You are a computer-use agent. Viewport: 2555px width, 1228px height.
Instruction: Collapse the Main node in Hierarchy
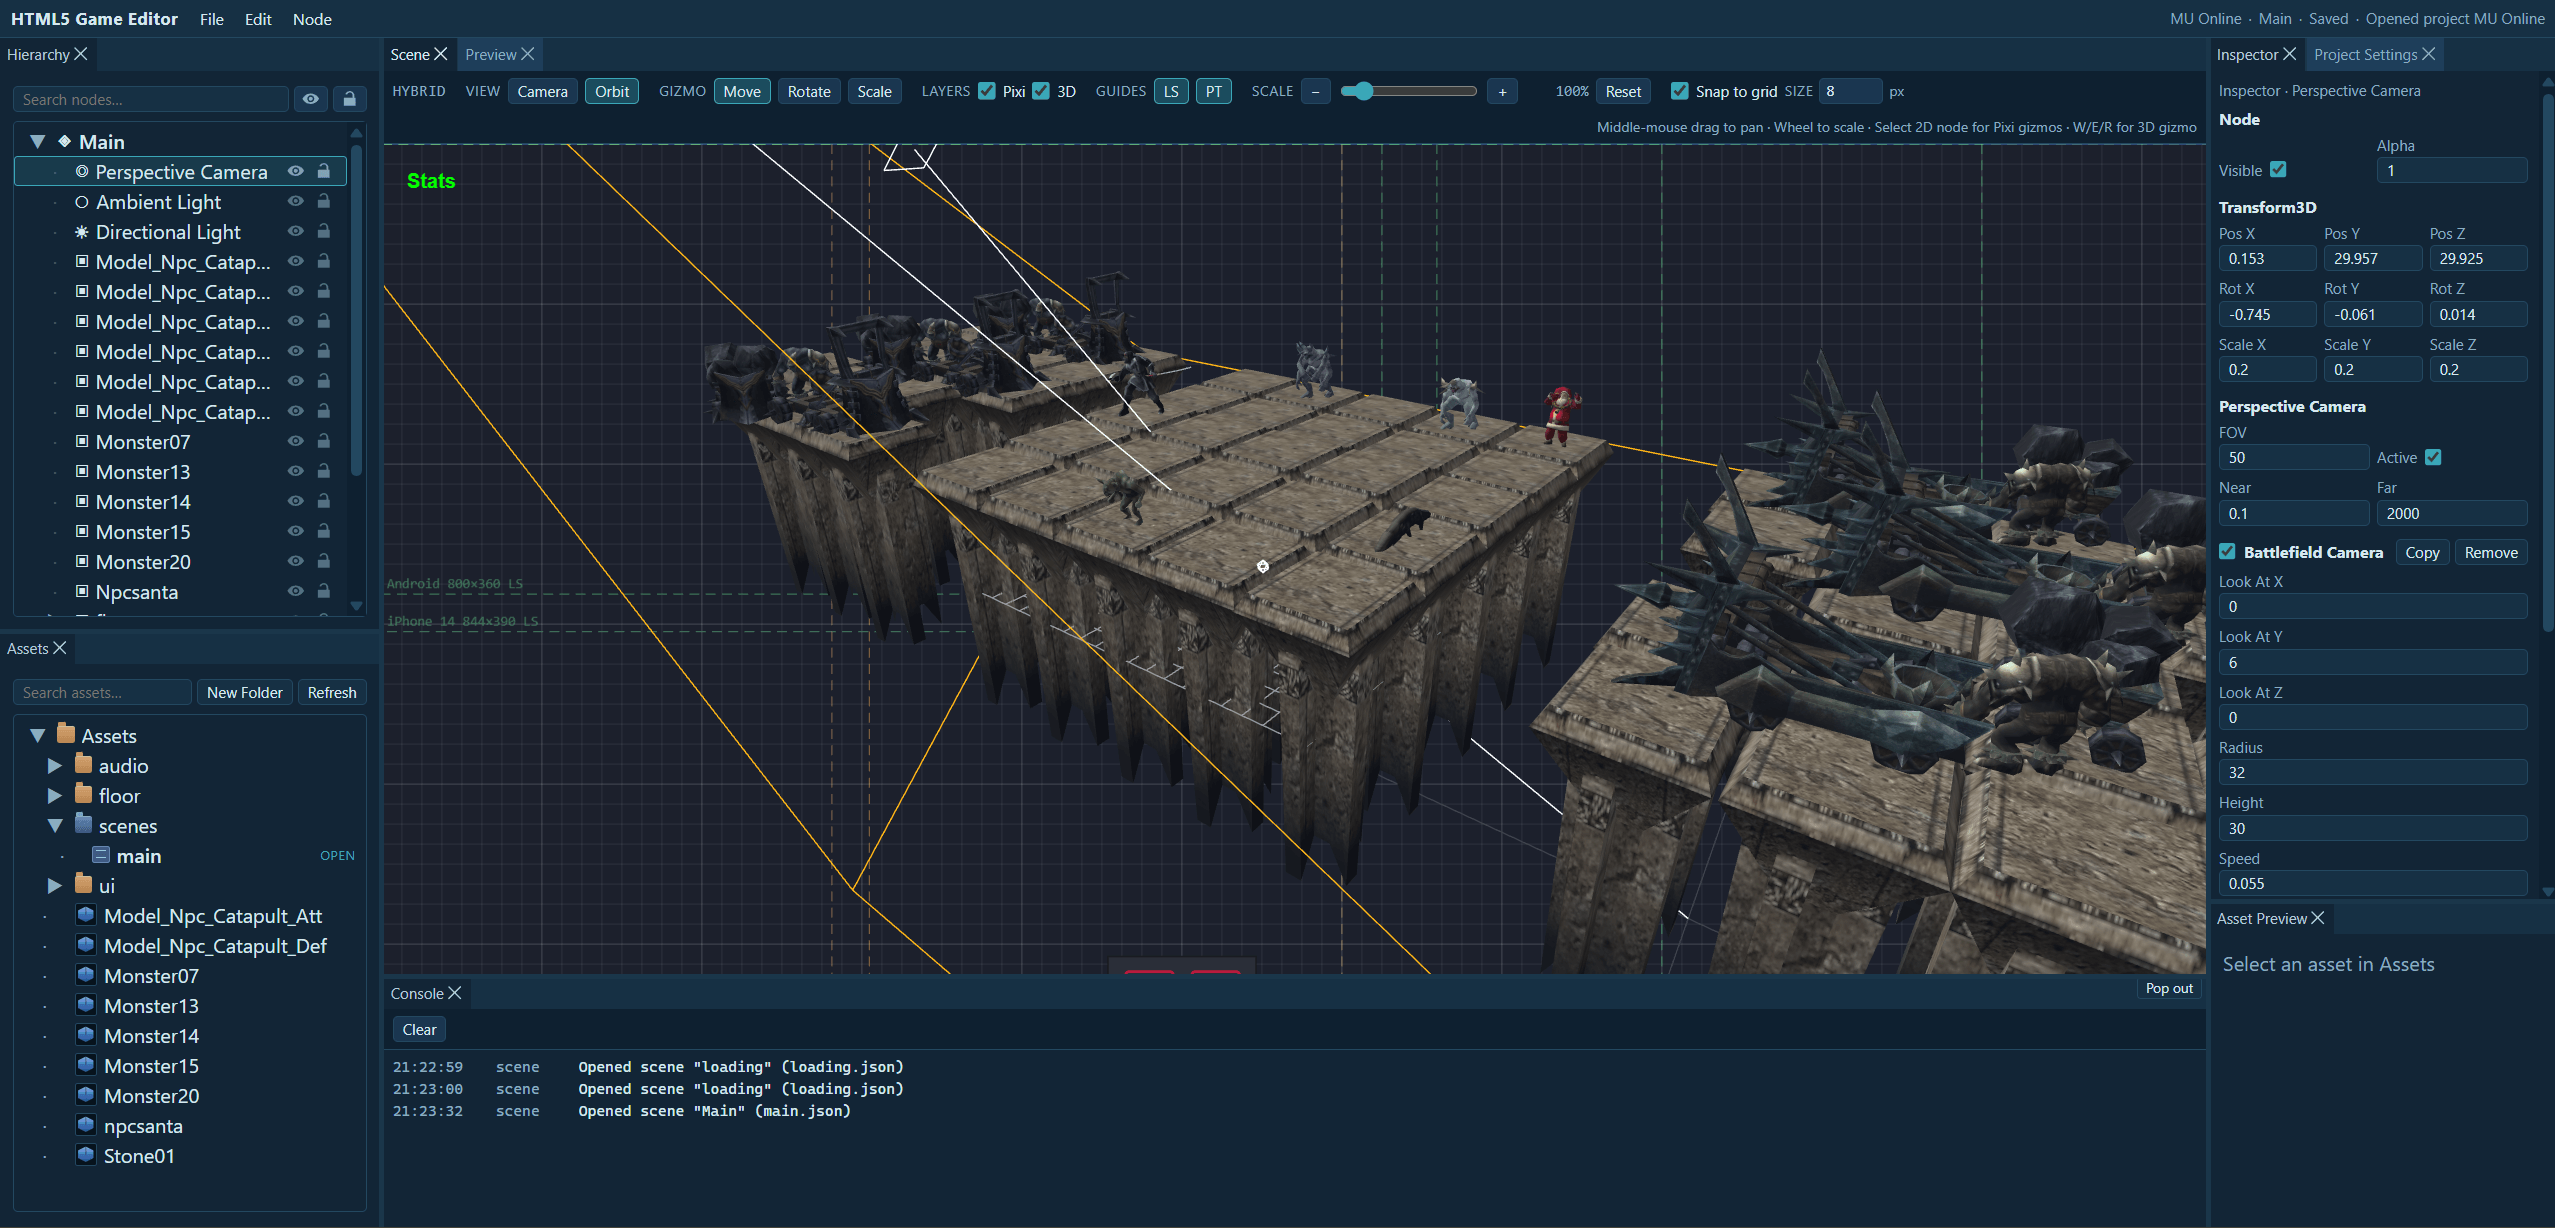(38, 142)
